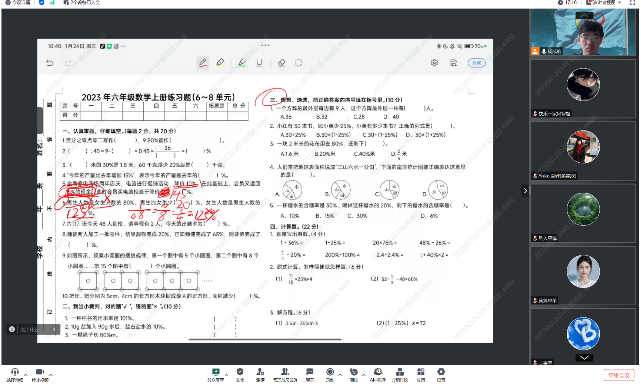Activate the lasso selection tool

[x=299, y=63]
